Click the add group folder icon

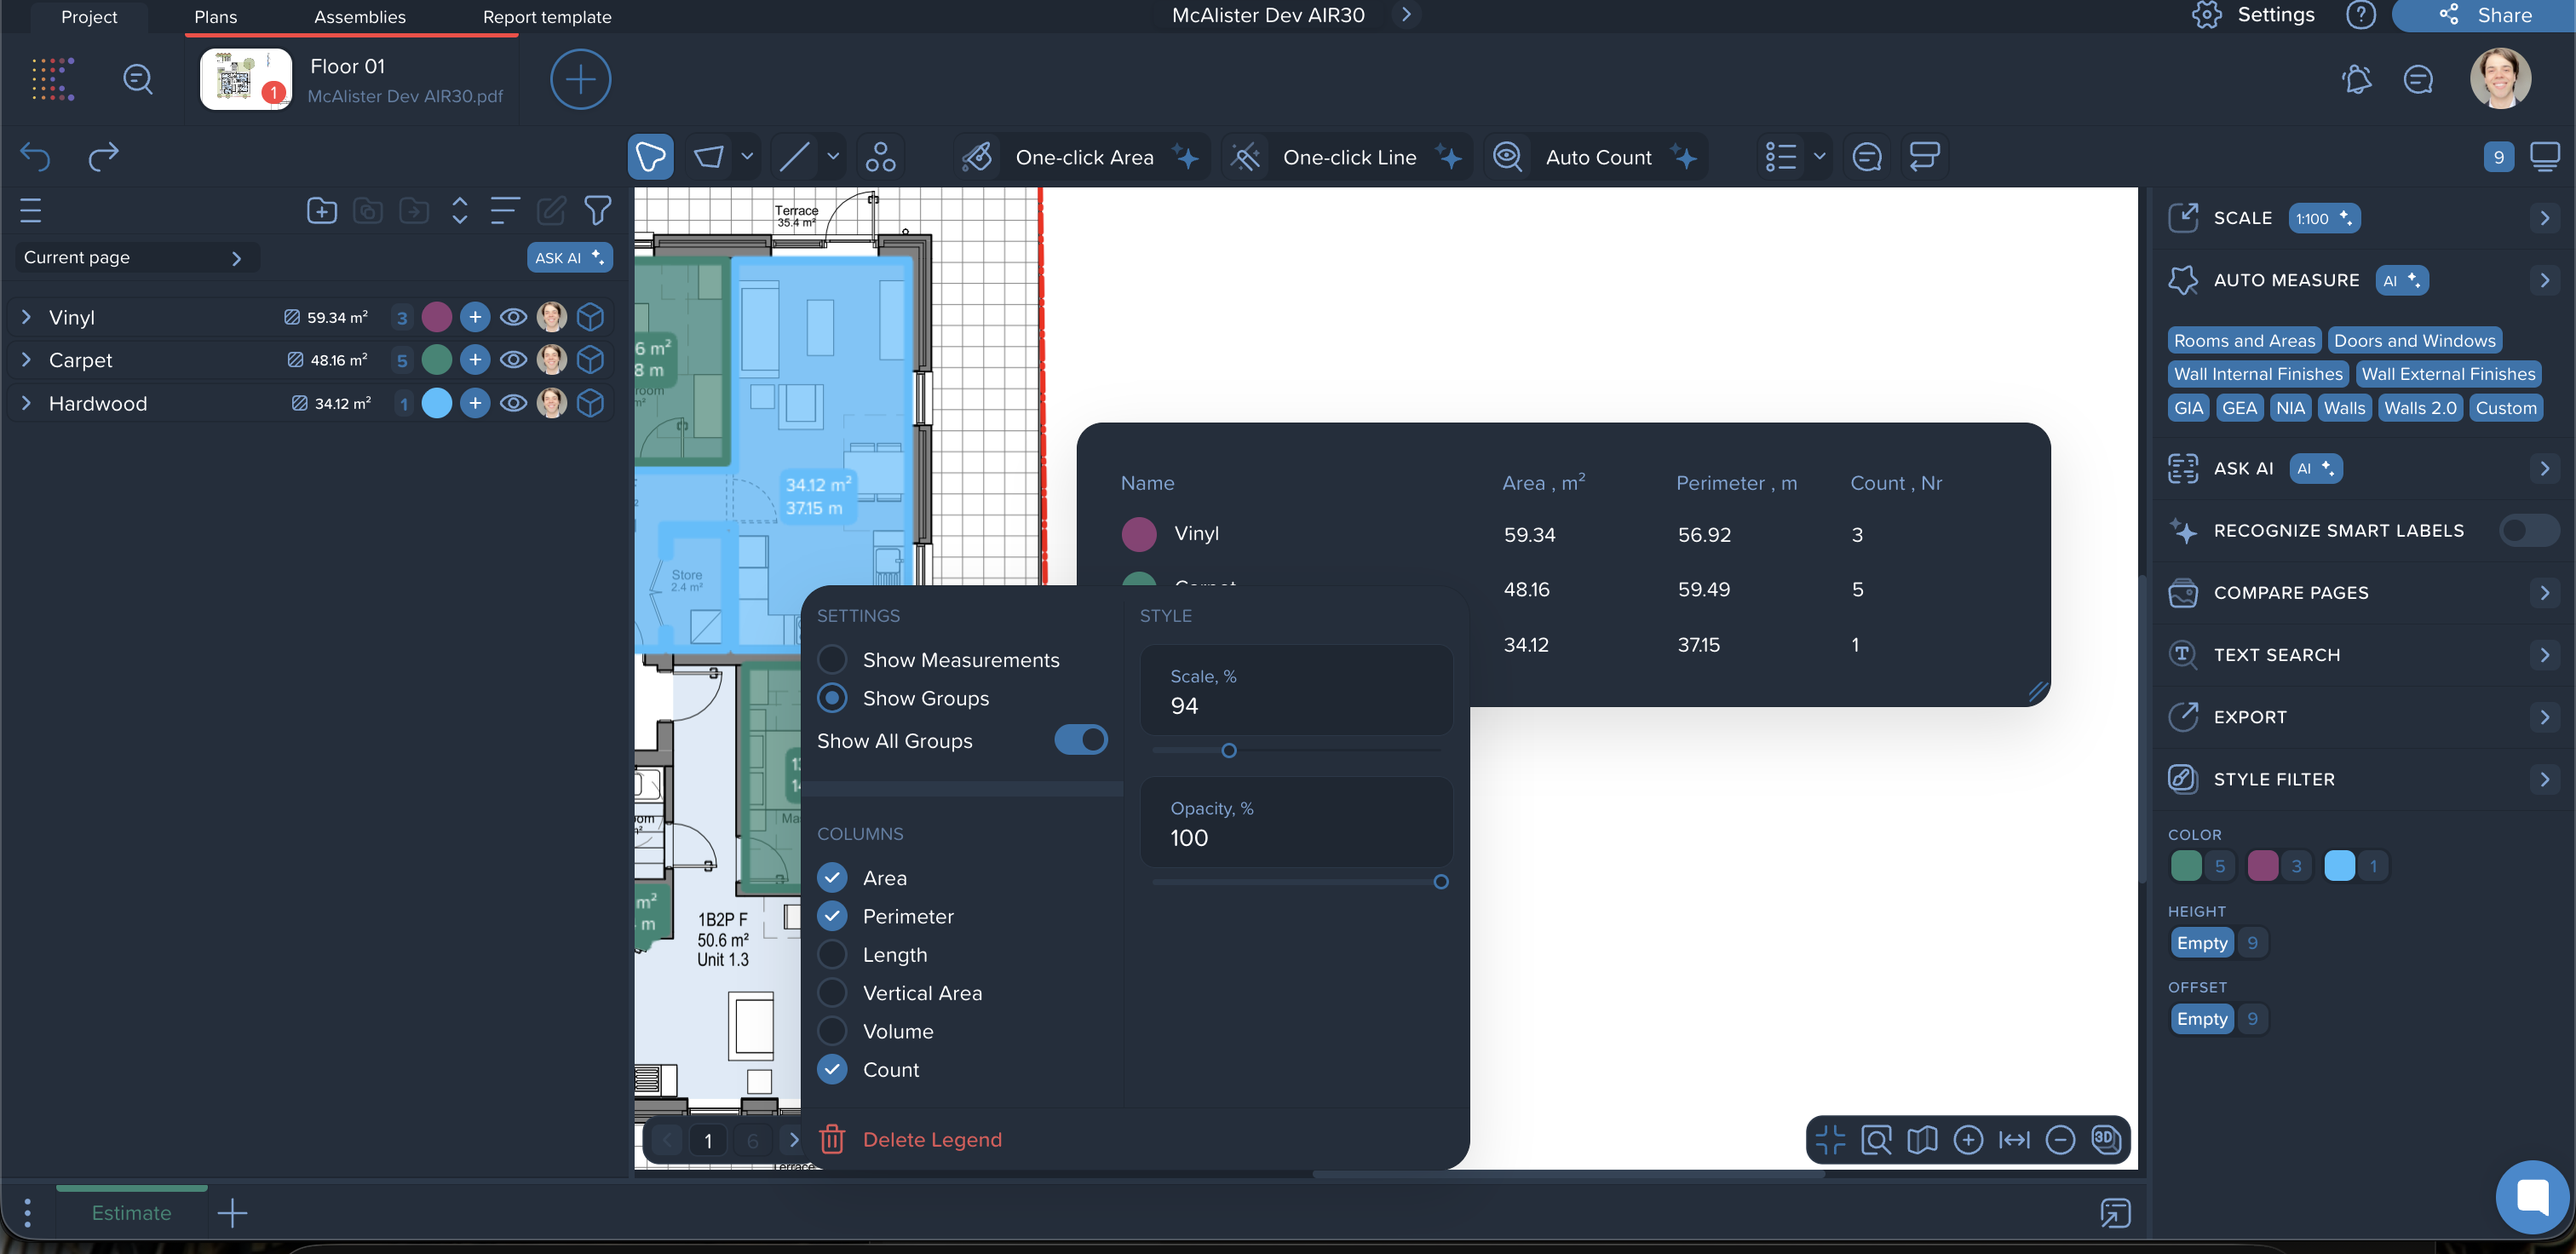[x=321, y=210]
